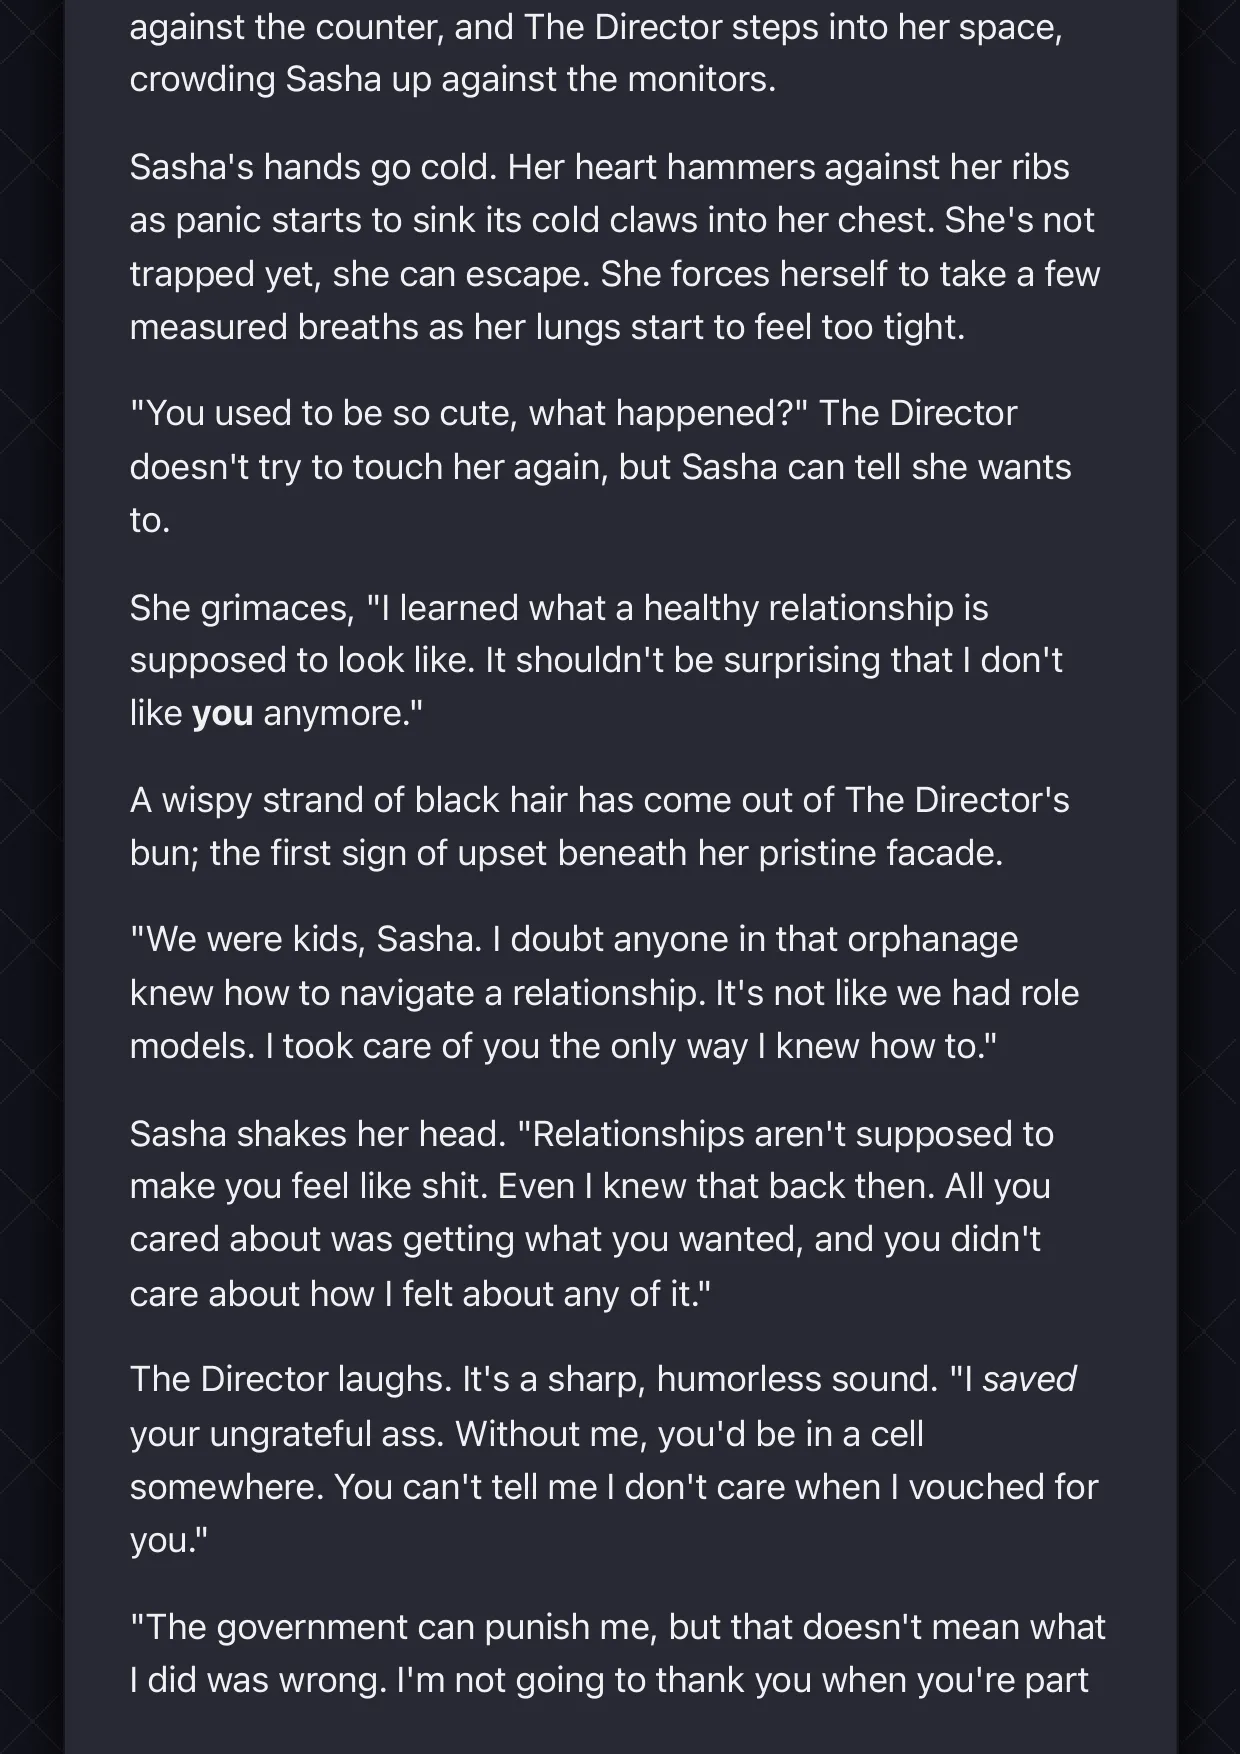
Task: Click the bold word "you" in Sasha's reply
Action: 222,714
